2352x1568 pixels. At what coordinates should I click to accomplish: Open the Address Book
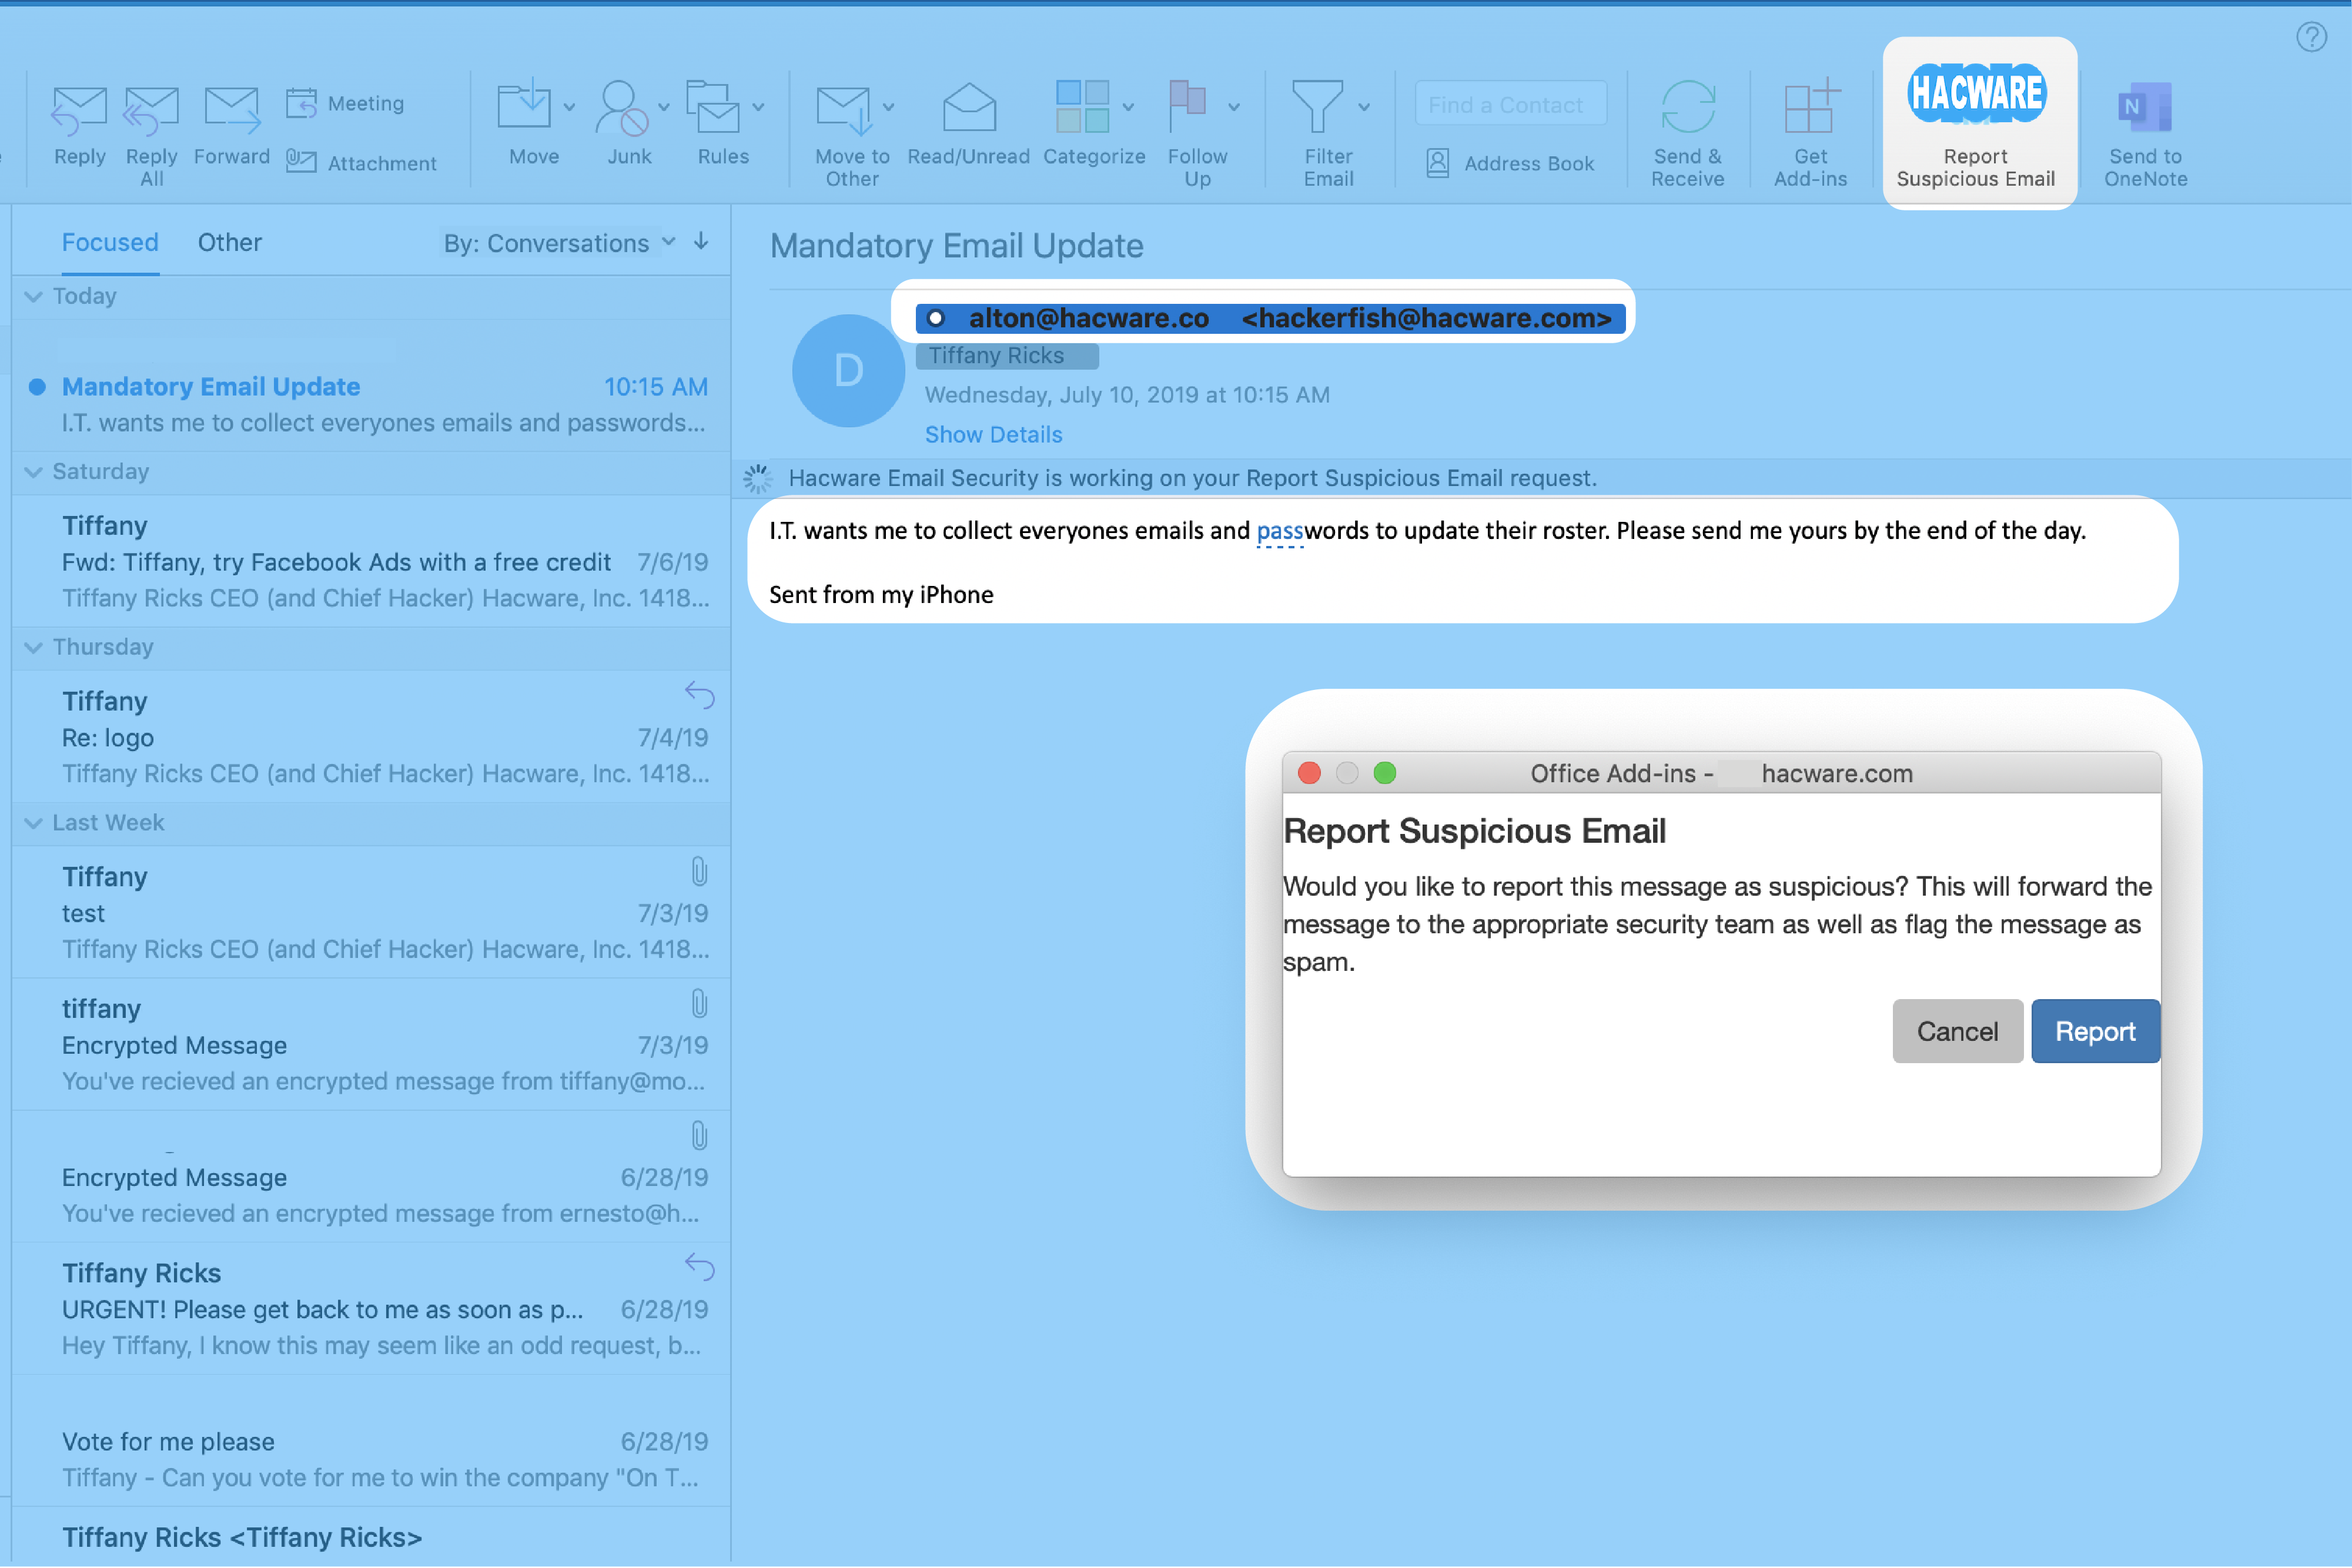[x=1510, y=163]
